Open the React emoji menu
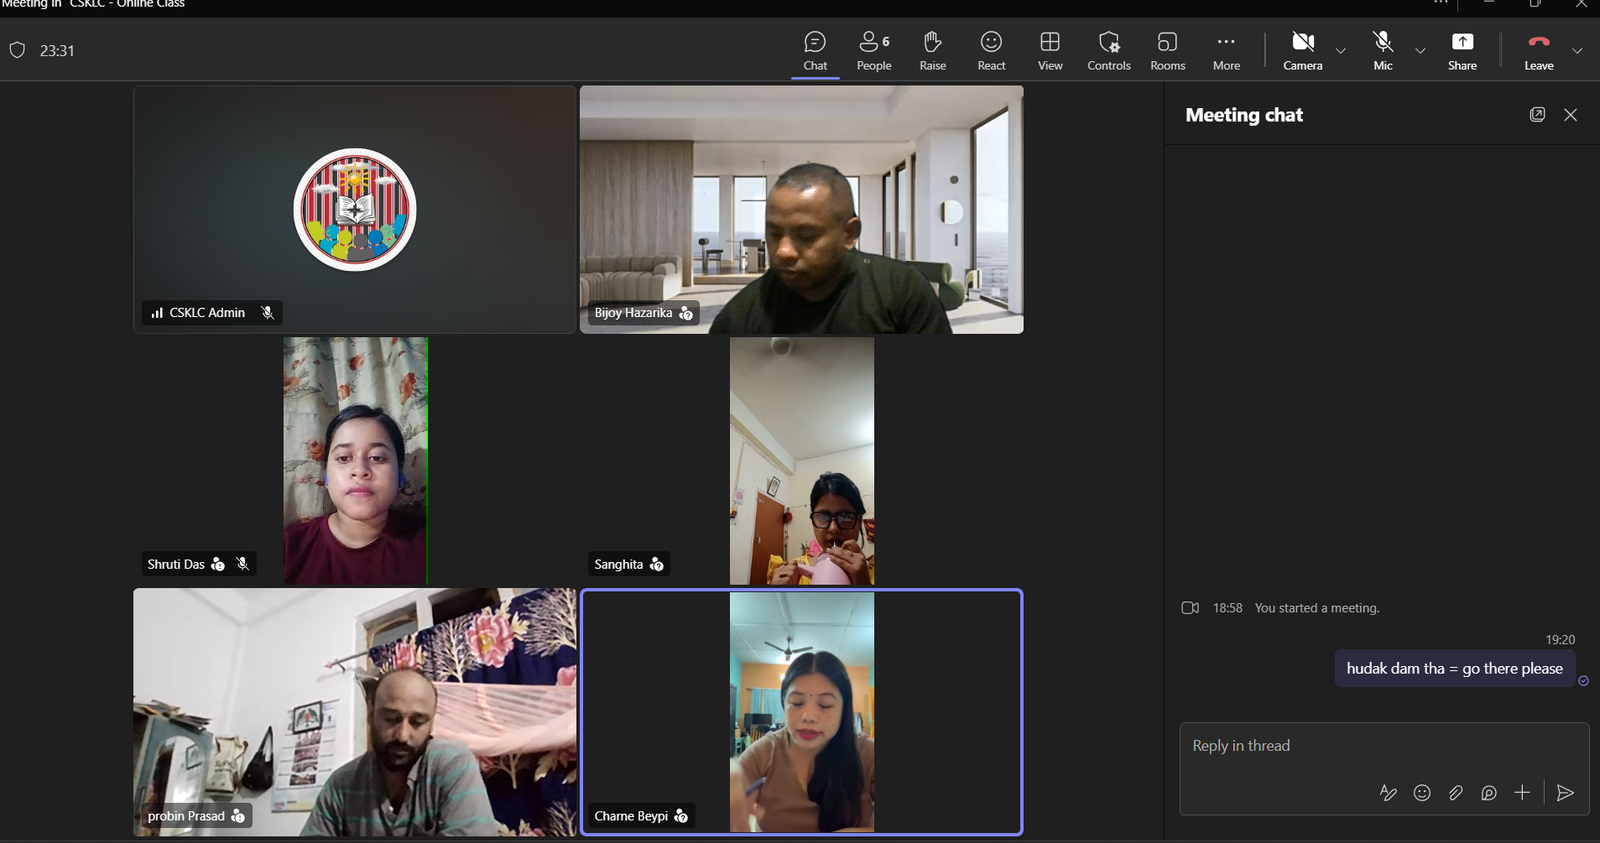The height and width of the screenshot is (843, 1600). pos(991,51)
